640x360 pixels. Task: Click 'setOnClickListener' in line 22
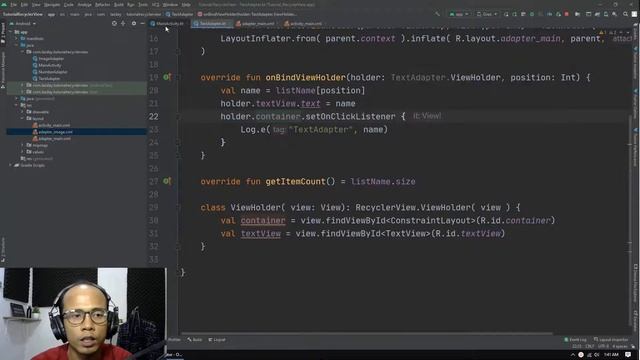pos(350,117)
